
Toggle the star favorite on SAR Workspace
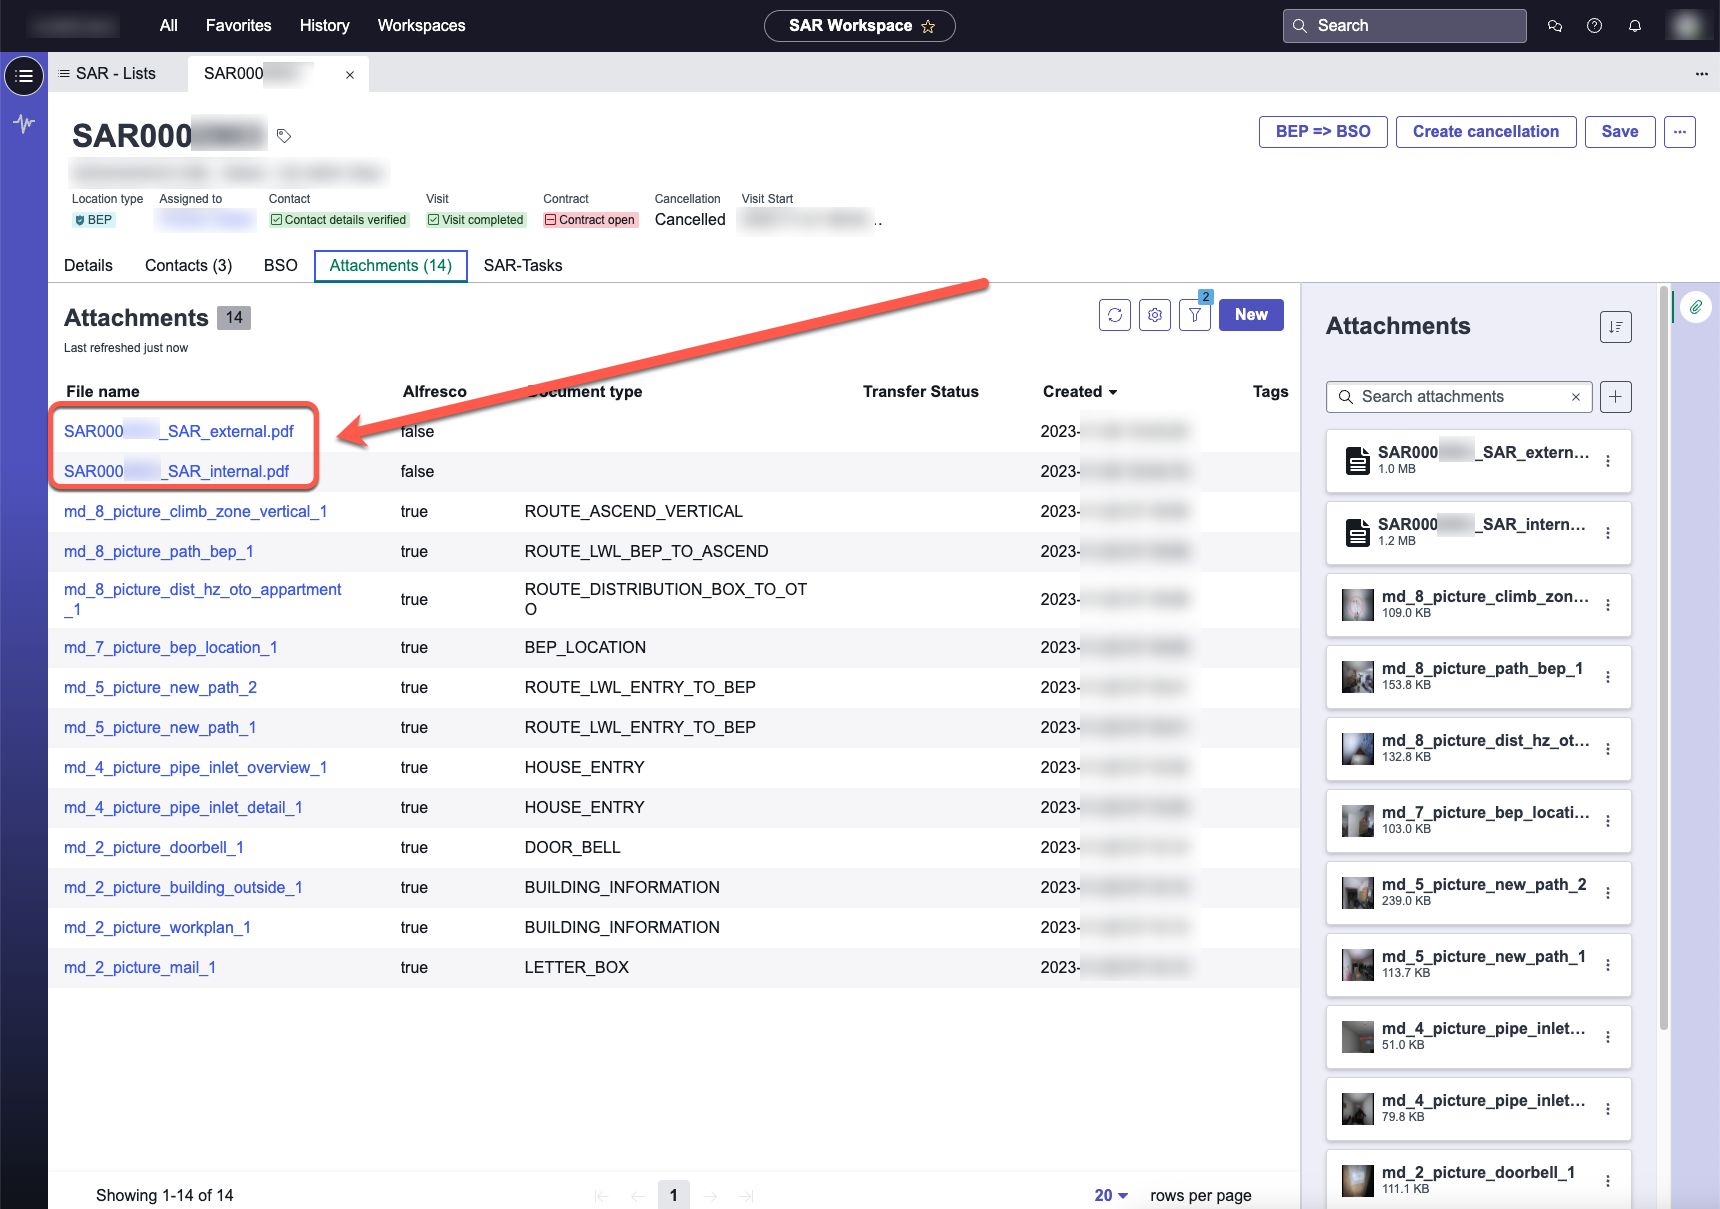[x=928, y=27]
